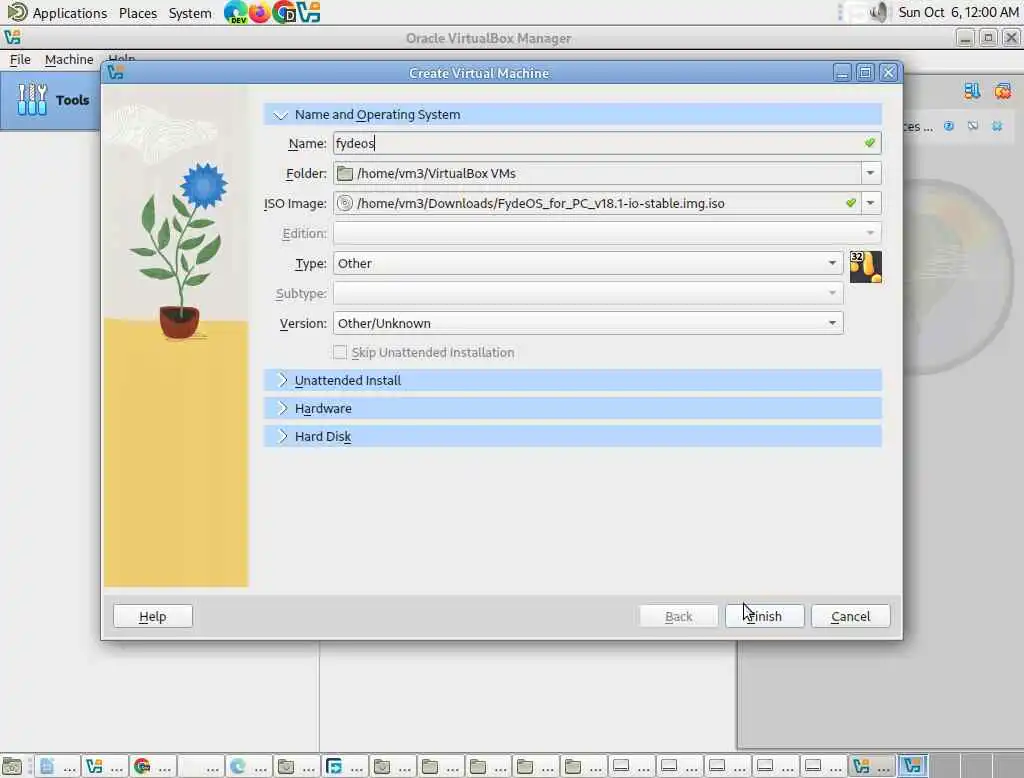Activate the highlighted VirtualBox taskbar item
This screenshot has height=778, width=1024.
point(912,766)
